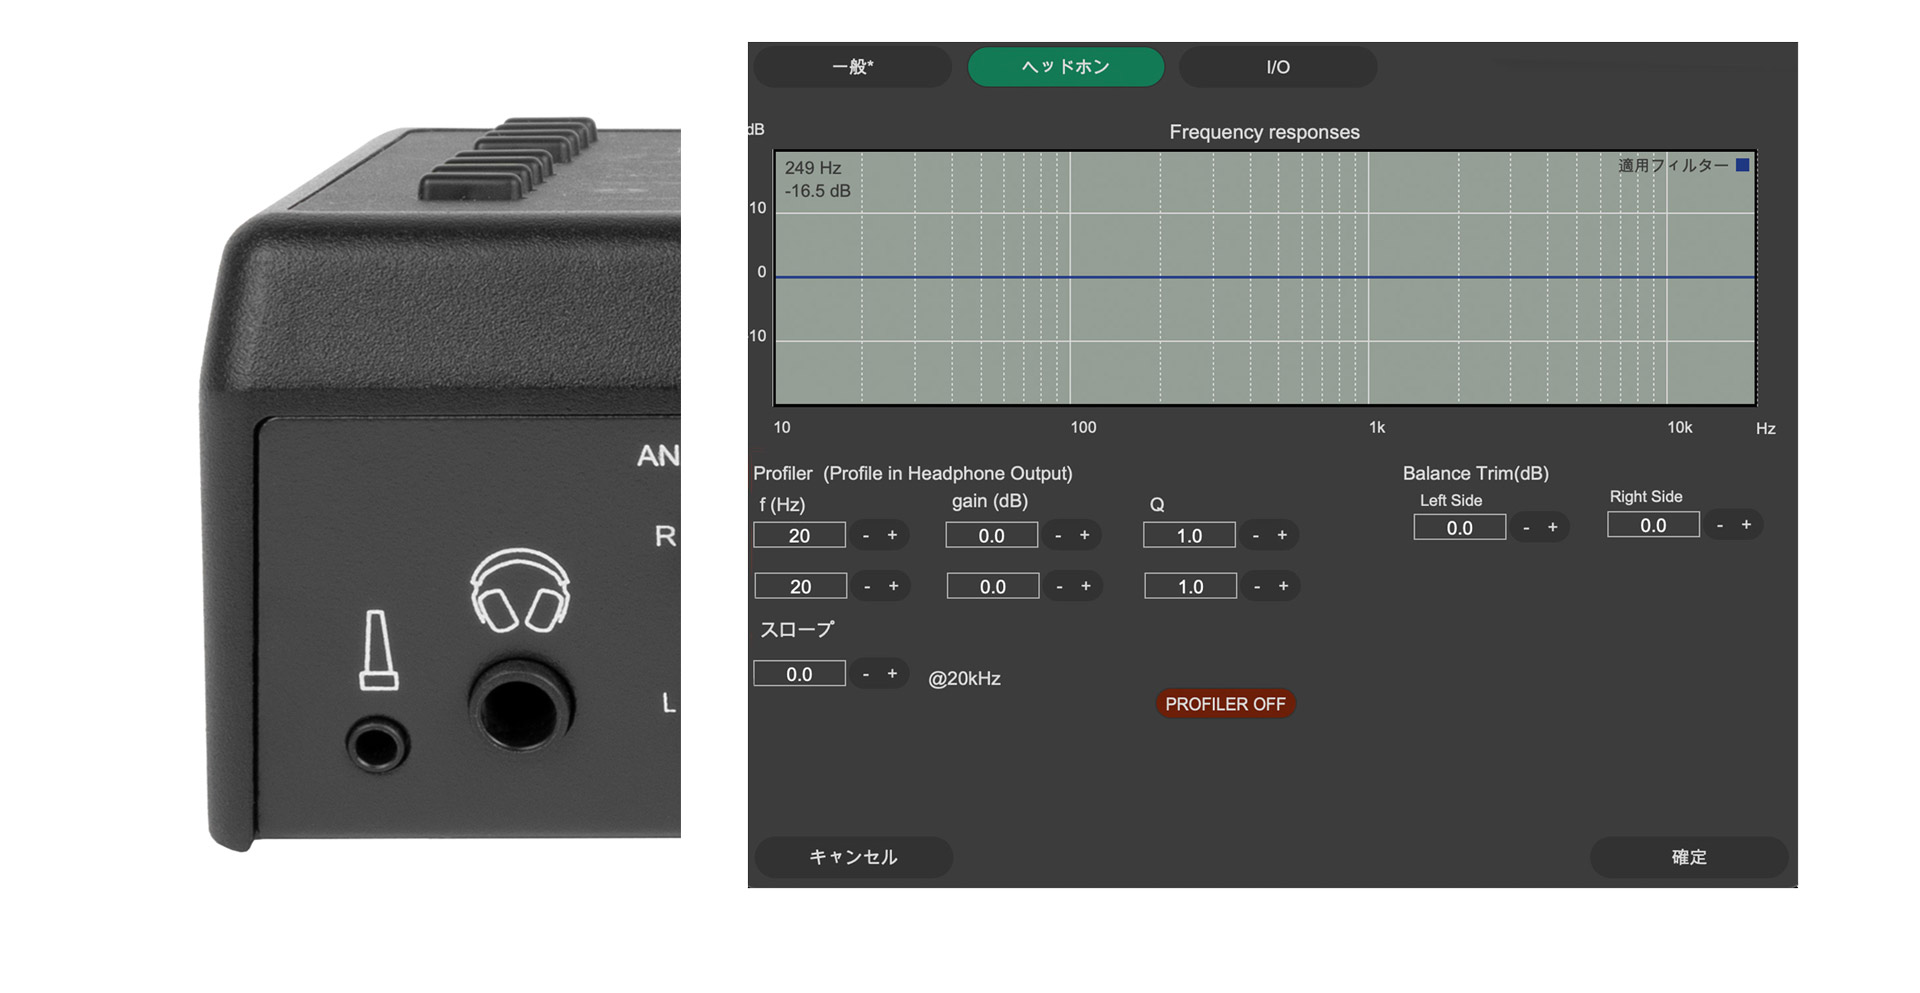Click the Profiler (Profile in Headphone Output) label
This screenshot has width=1920, height=993.
tap(913, 473)
